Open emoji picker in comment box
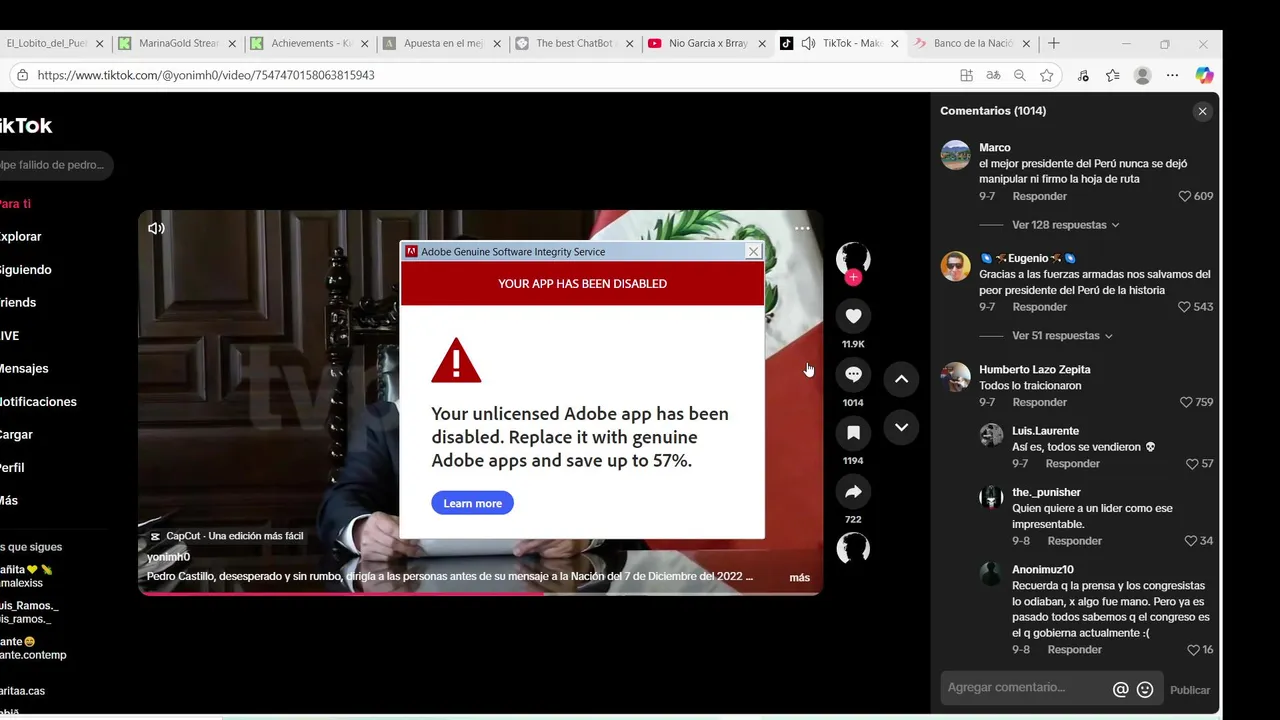 pyautogui.click(x=1145, y=689)
